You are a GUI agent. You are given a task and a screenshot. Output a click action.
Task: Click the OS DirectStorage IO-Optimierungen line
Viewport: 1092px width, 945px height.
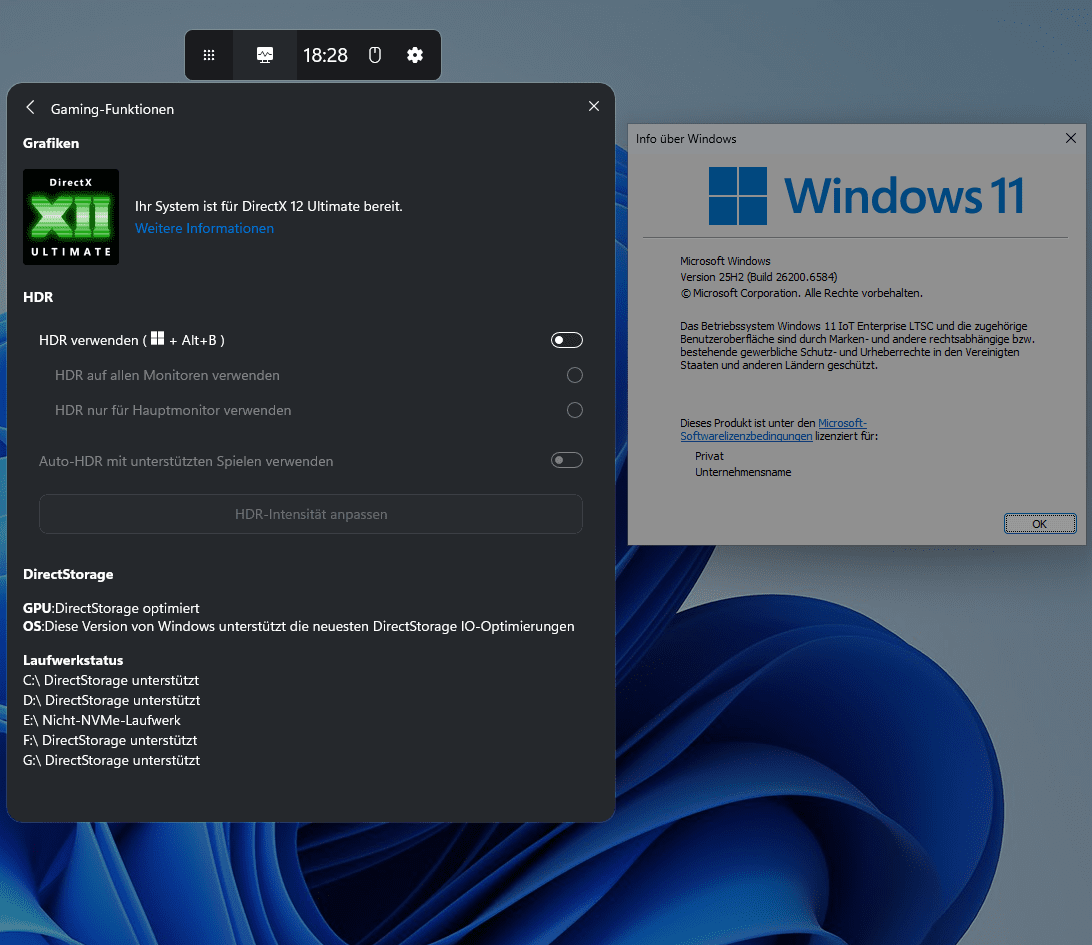point(299,627)
